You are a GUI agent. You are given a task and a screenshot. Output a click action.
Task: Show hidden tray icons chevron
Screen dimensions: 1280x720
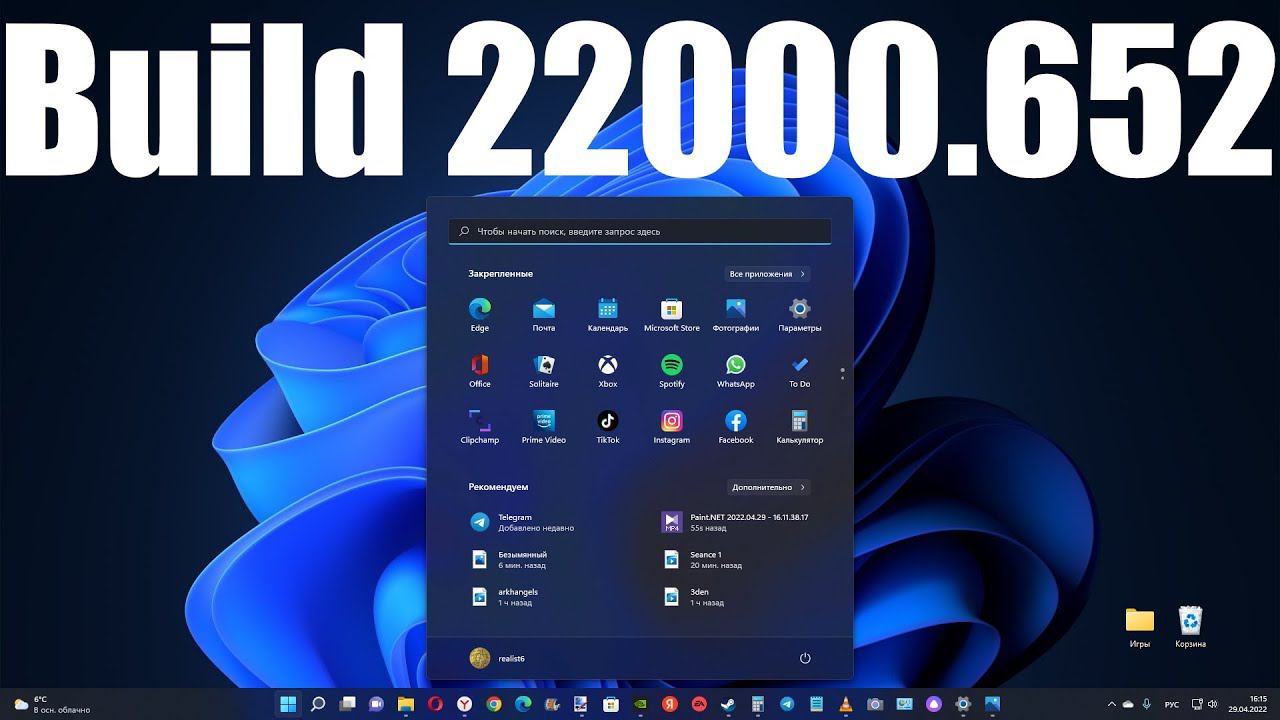(1110, 704)
